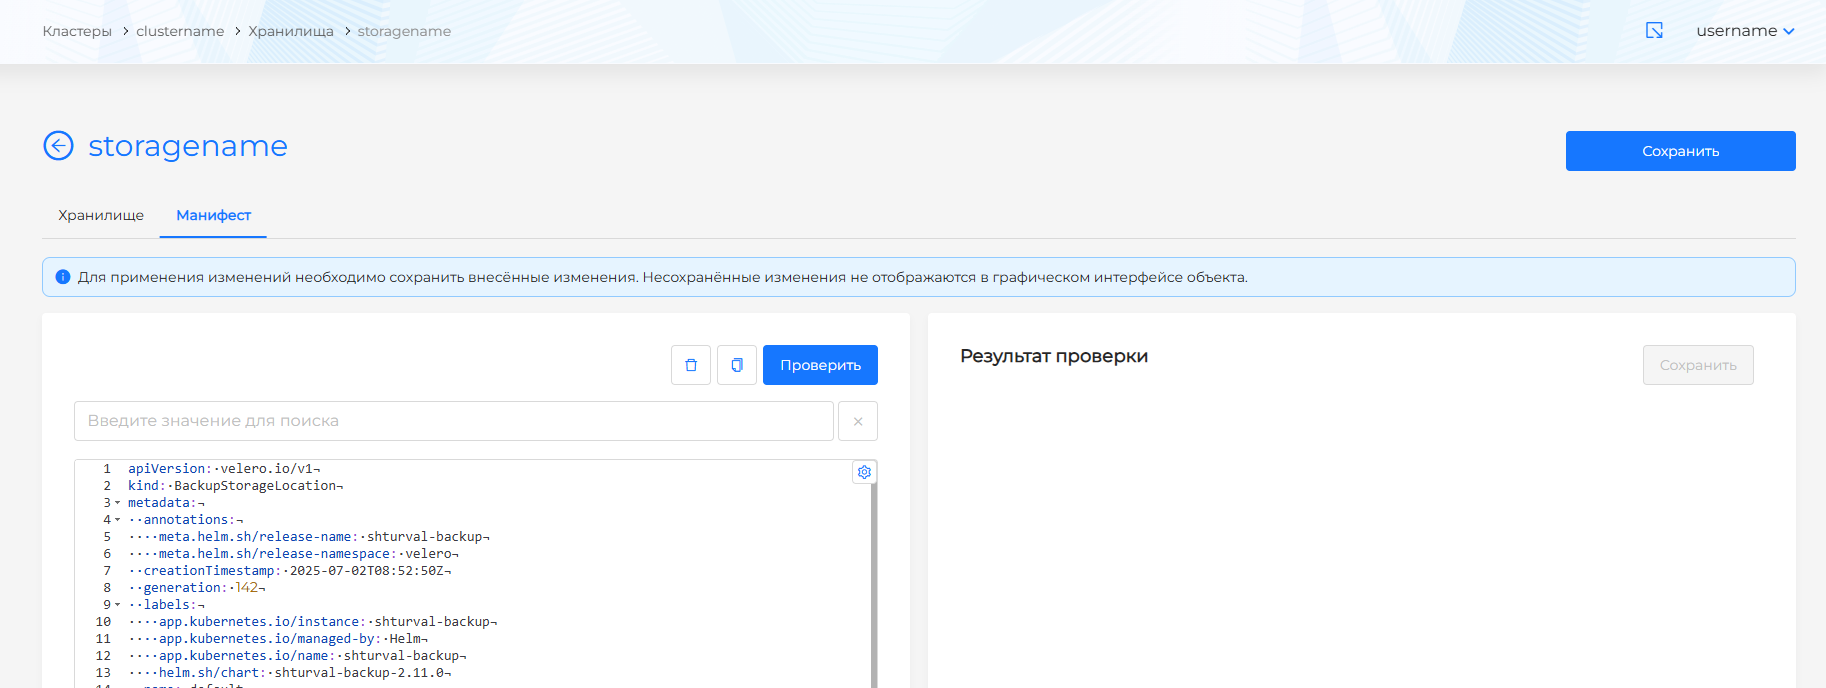Go to Кластеры in breadcrumbs

point(77,31)
